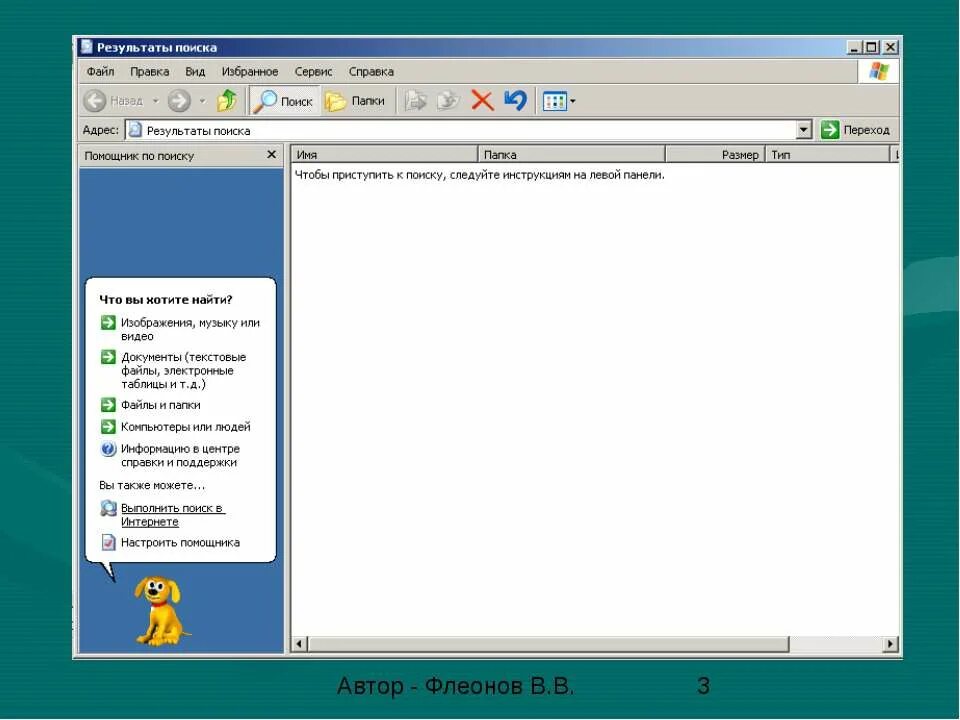960x720 pixels.
Task: Open the Сервис menu
Action: pos(313,71)
